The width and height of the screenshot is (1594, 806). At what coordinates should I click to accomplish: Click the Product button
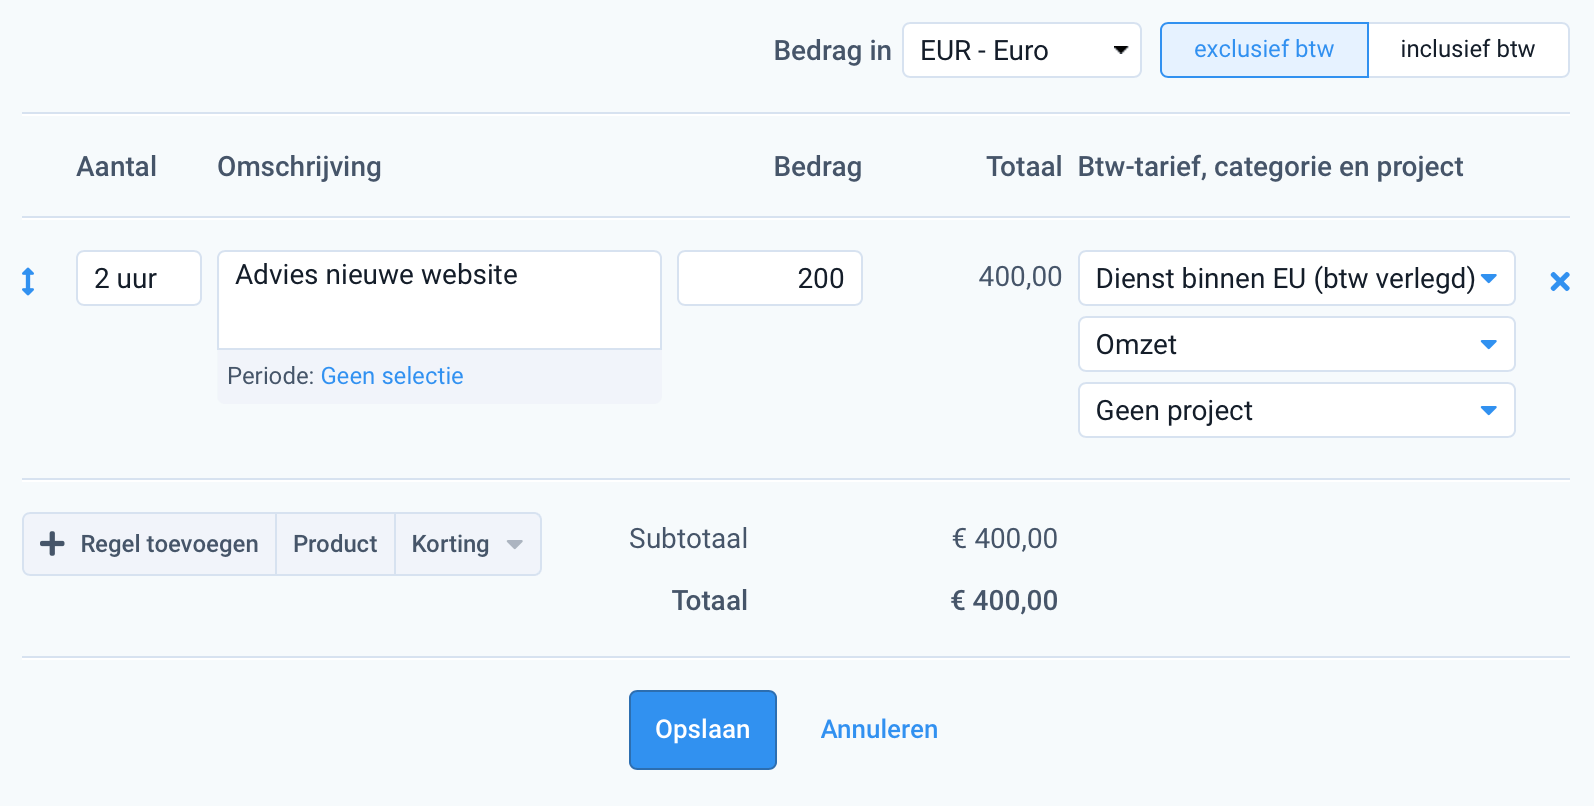click(x=335, y=544)
